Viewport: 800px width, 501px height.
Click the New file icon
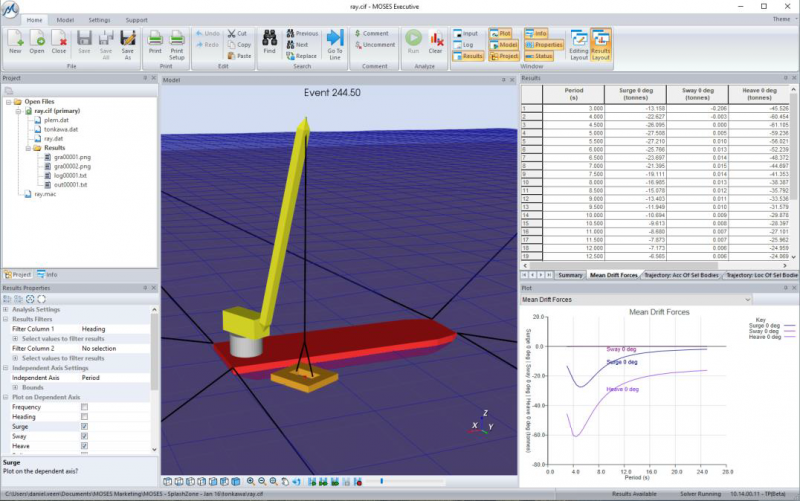[15, 39]
